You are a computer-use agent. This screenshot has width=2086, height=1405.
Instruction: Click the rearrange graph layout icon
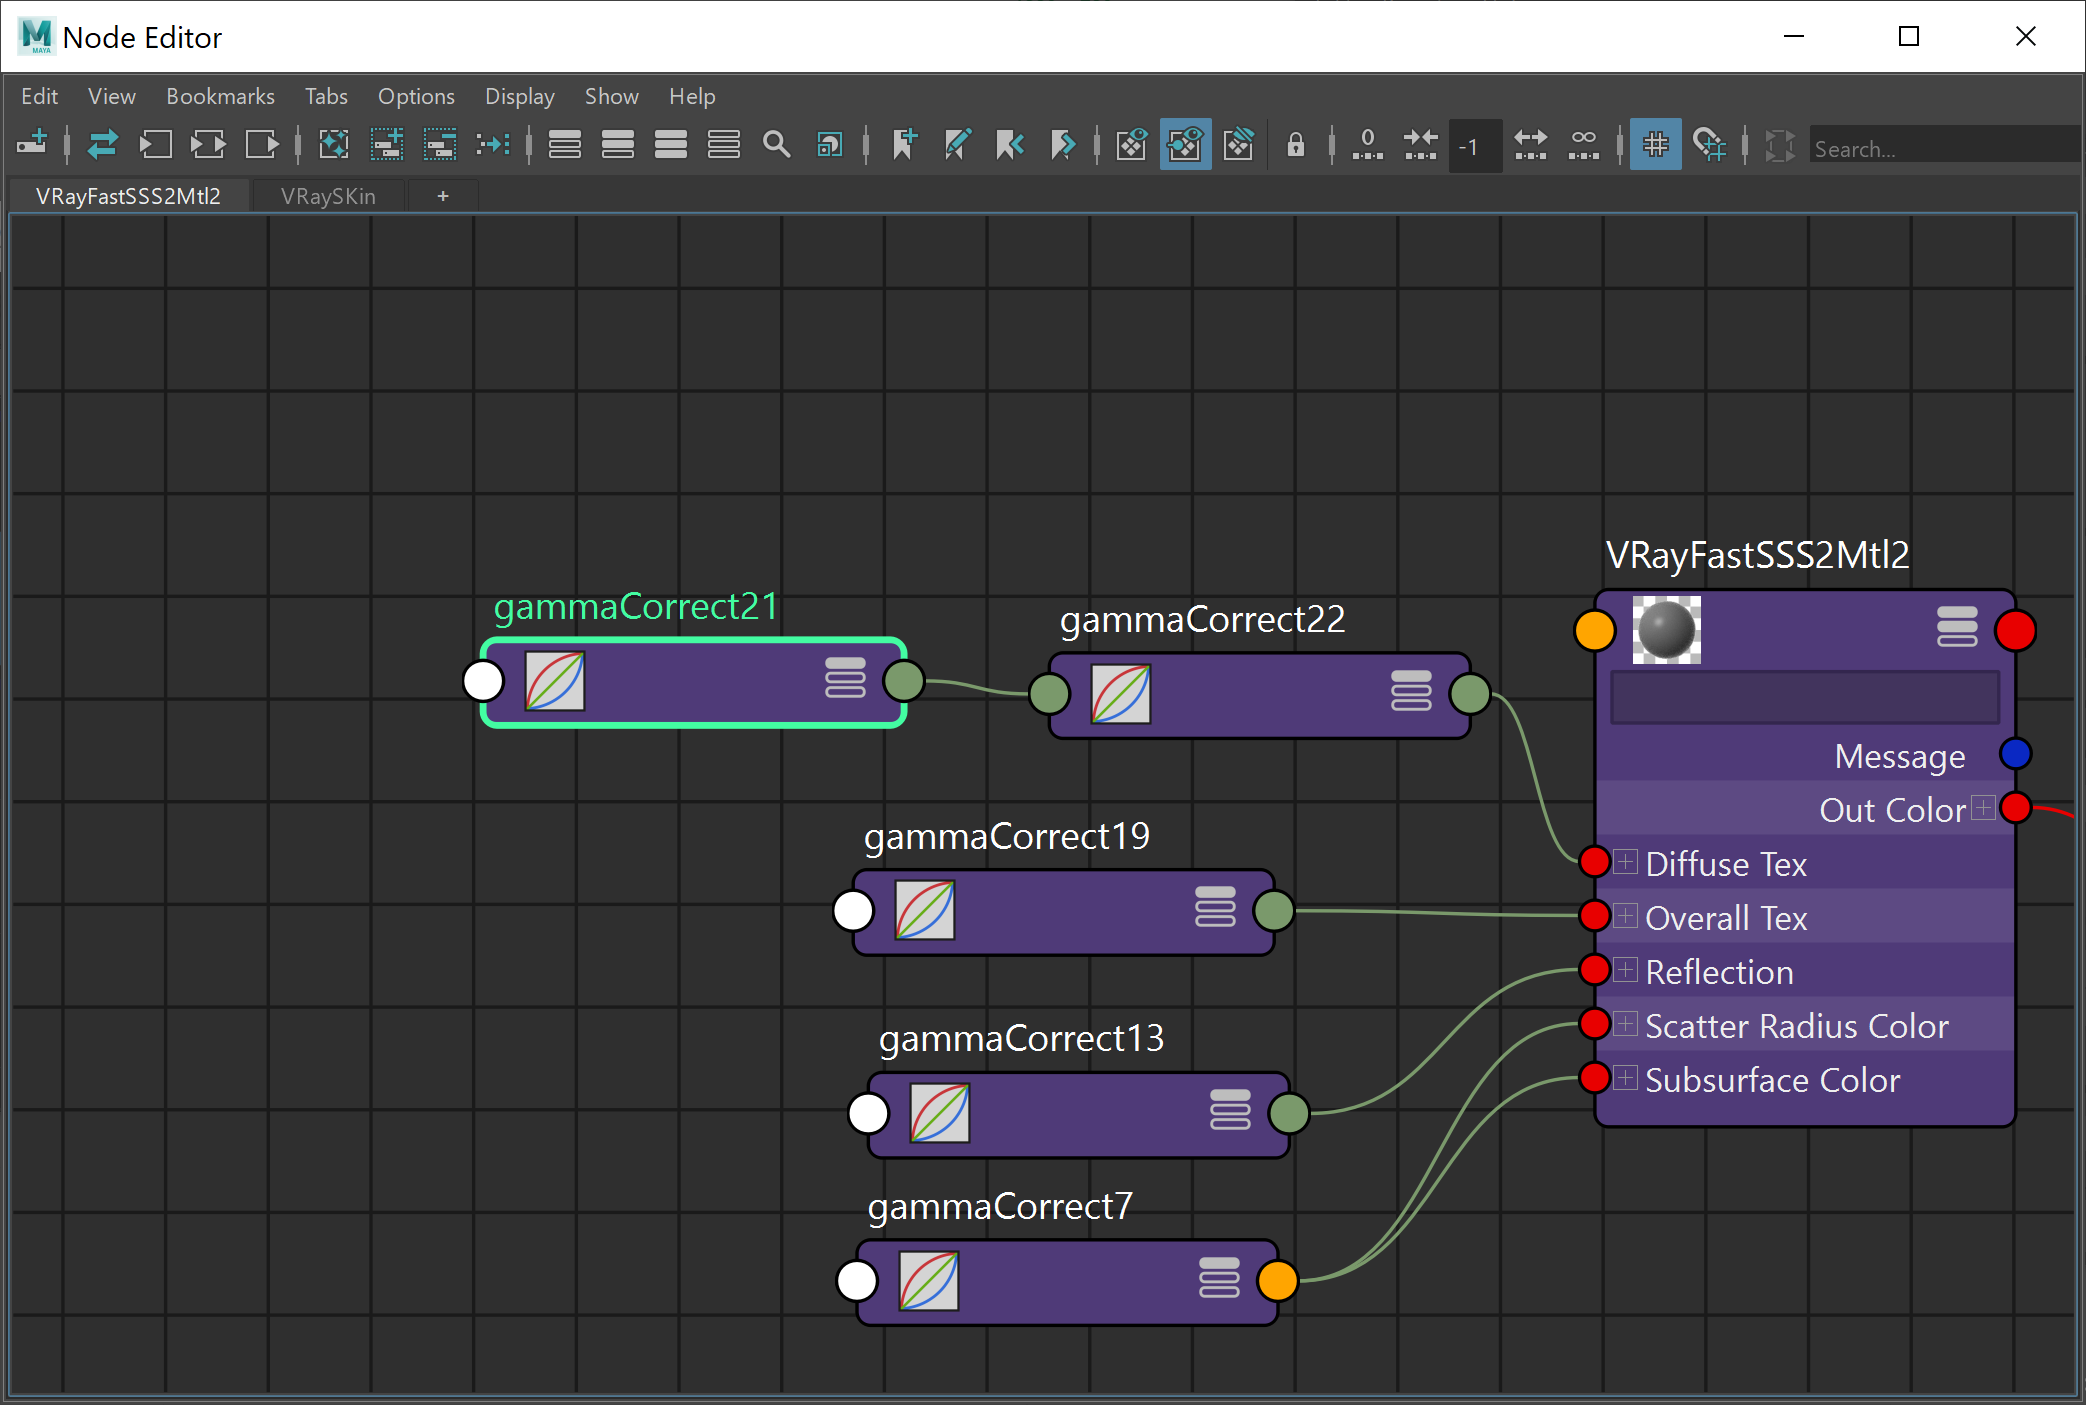click(x=493, y=145)
